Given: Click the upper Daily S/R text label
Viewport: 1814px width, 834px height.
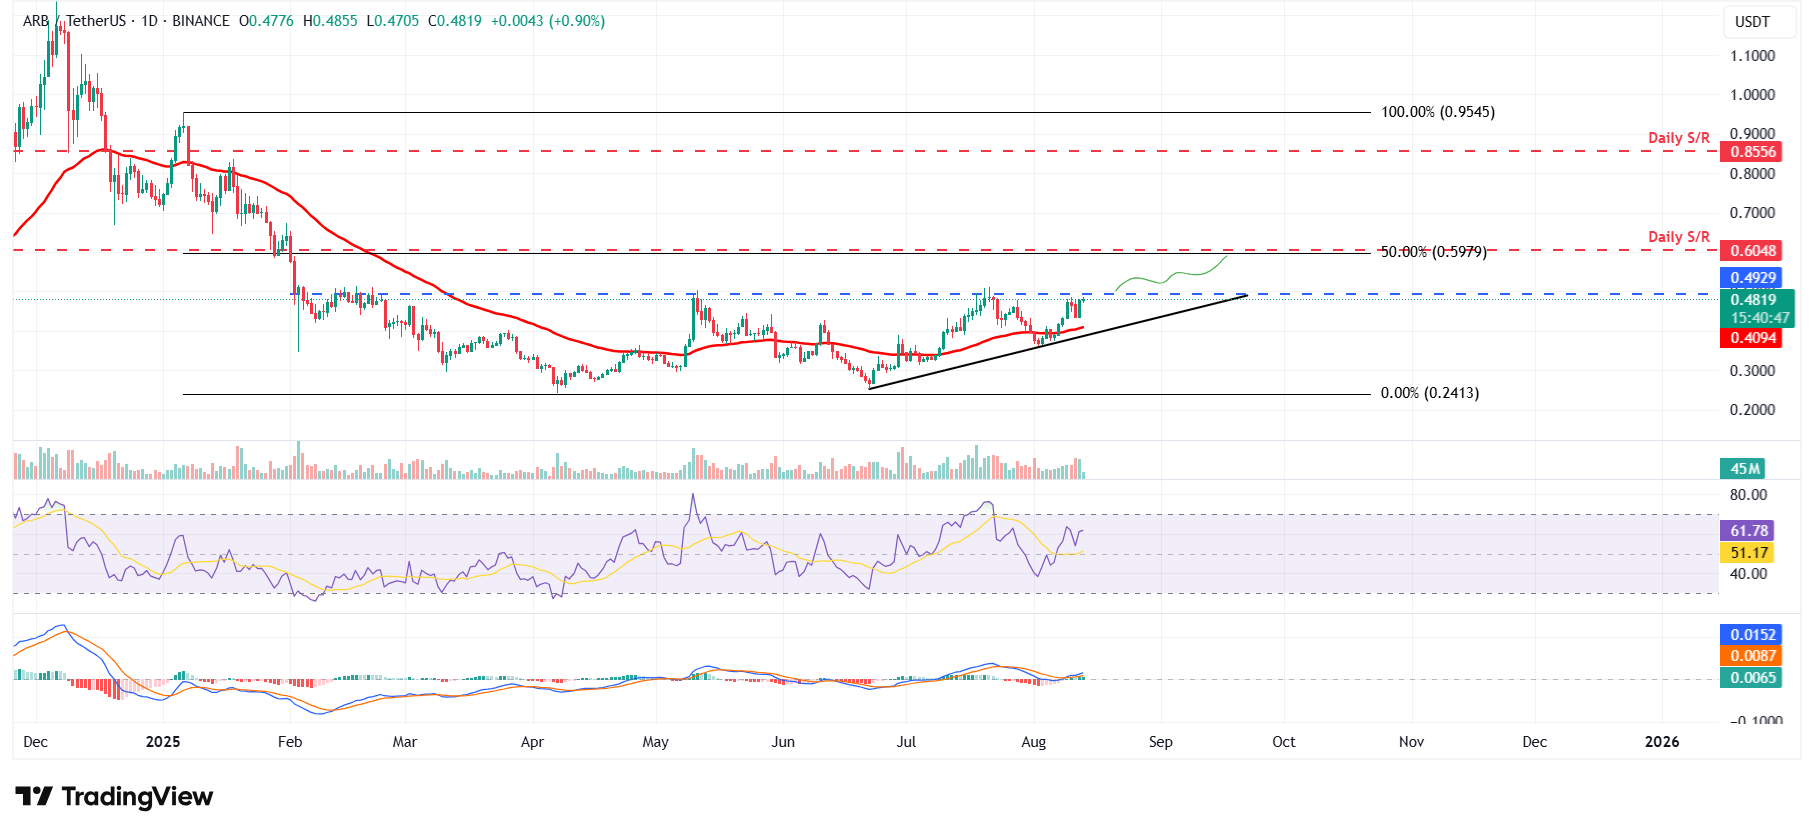Looking at the screenshot, I should click(x=1678, y=138).
